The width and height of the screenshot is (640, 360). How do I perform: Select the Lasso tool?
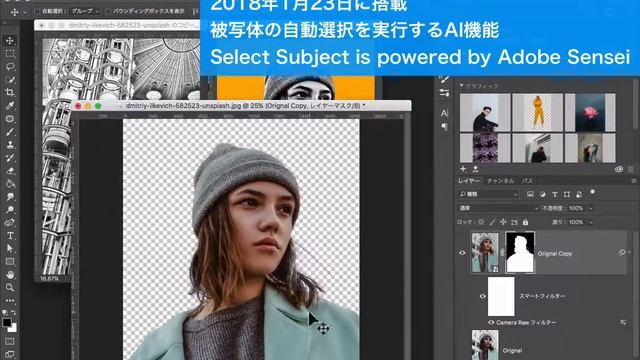tap(10, 67)
